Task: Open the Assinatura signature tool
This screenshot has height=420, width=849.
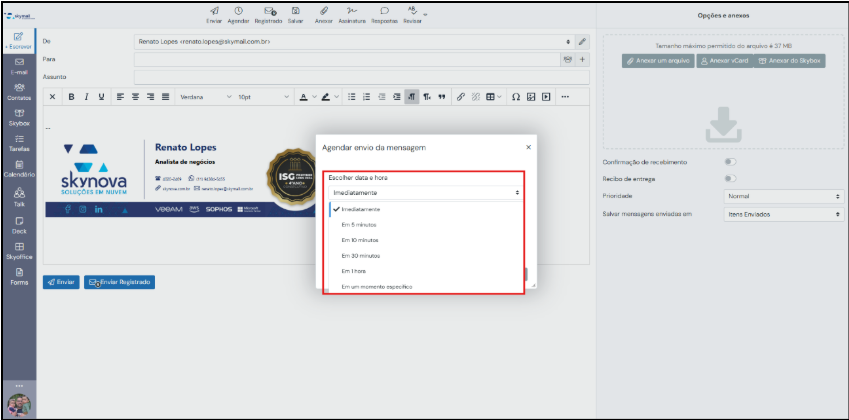Action: point(350,11)
